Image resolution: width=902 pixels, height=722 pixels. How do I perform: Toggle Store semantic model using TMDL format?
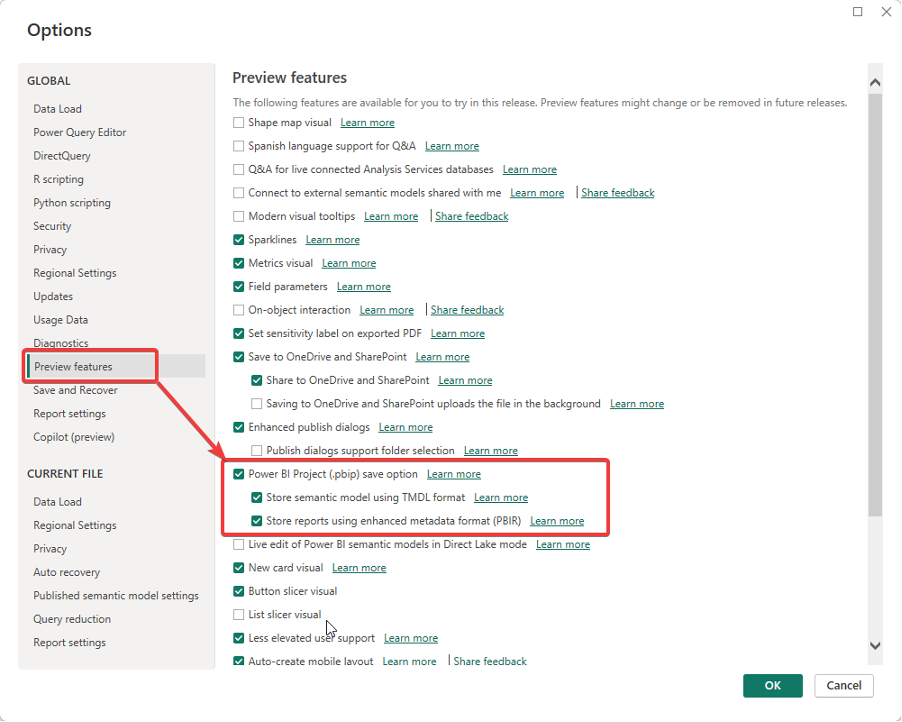[x=257, y=498]
